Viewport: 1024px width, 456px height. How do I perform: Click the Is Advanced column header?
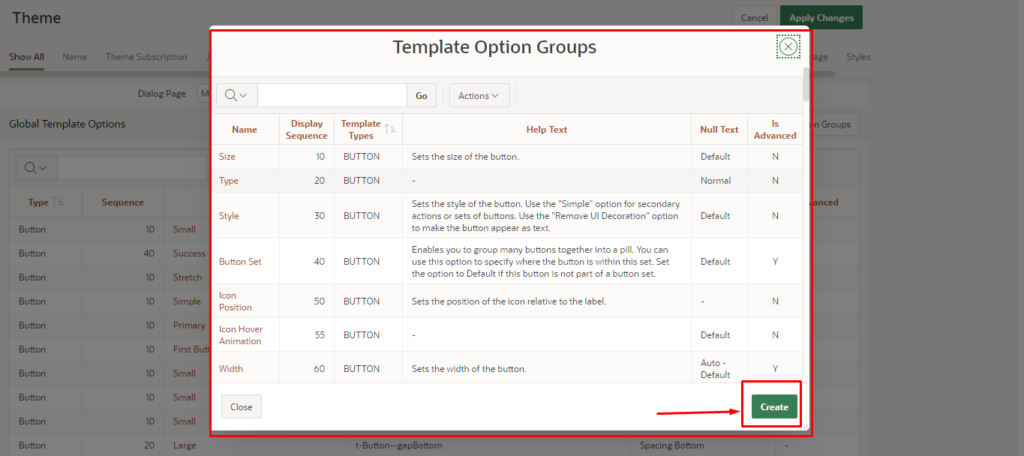tap(774, 129)
